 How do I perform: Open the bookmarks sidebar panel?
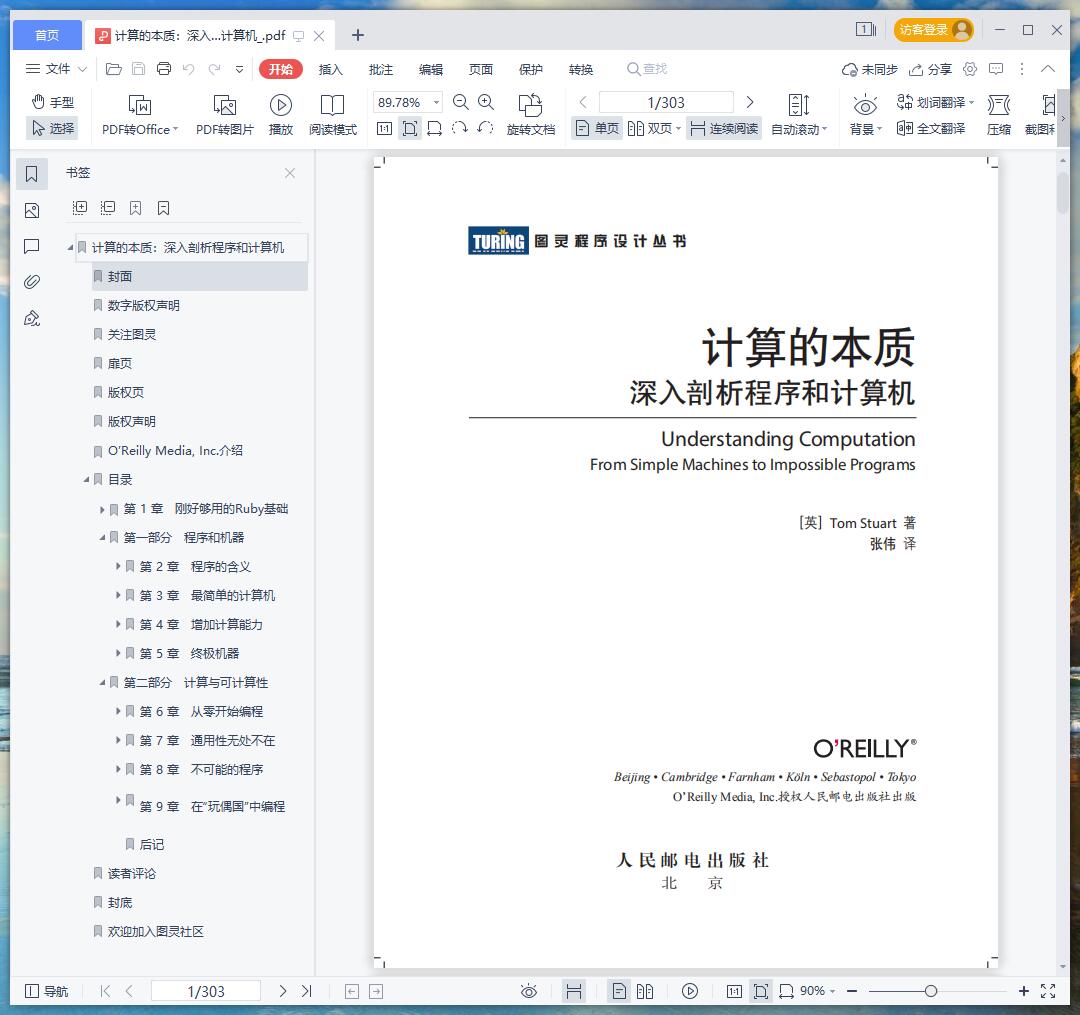[32, 174]
